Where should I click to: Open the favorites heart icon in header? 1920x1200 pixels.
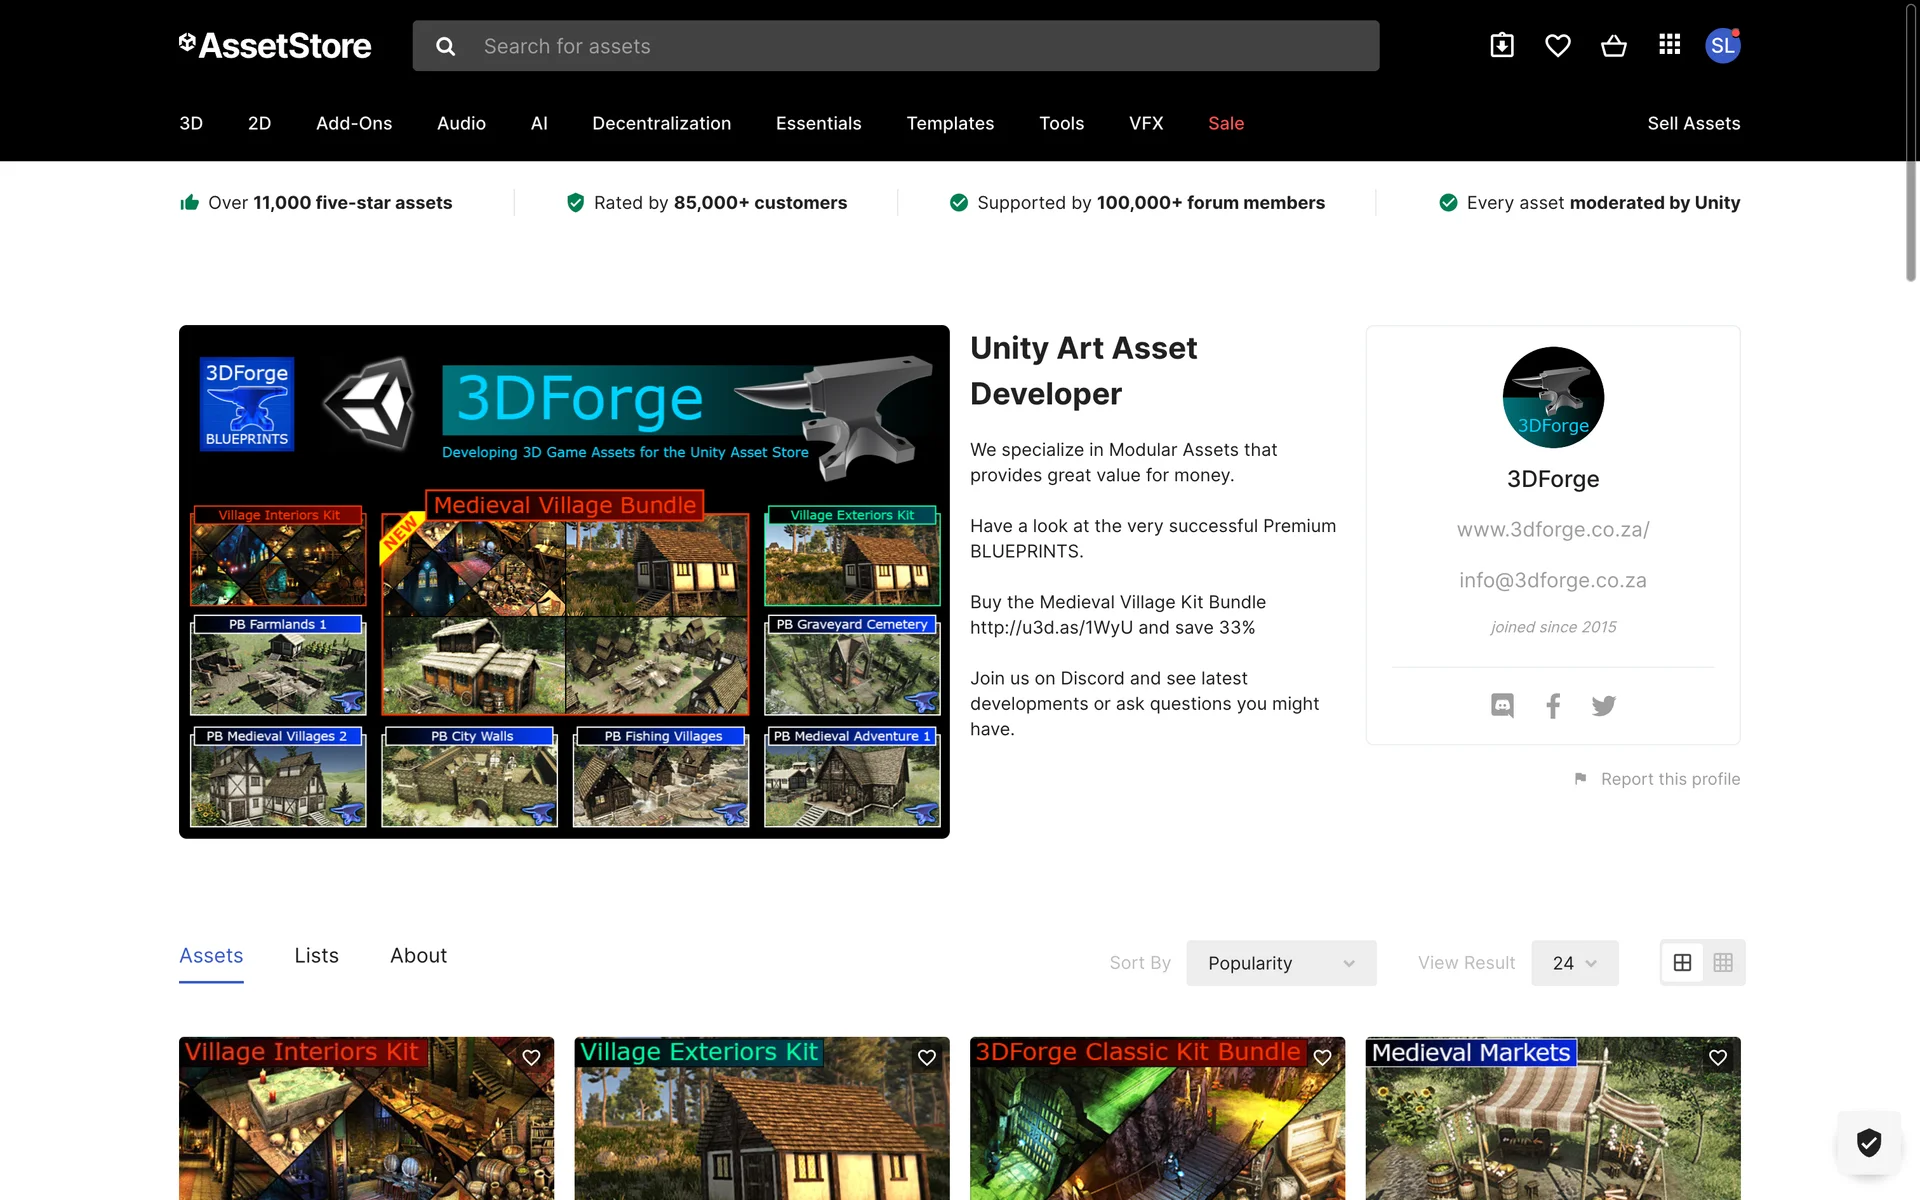(x=1557, y=45)
